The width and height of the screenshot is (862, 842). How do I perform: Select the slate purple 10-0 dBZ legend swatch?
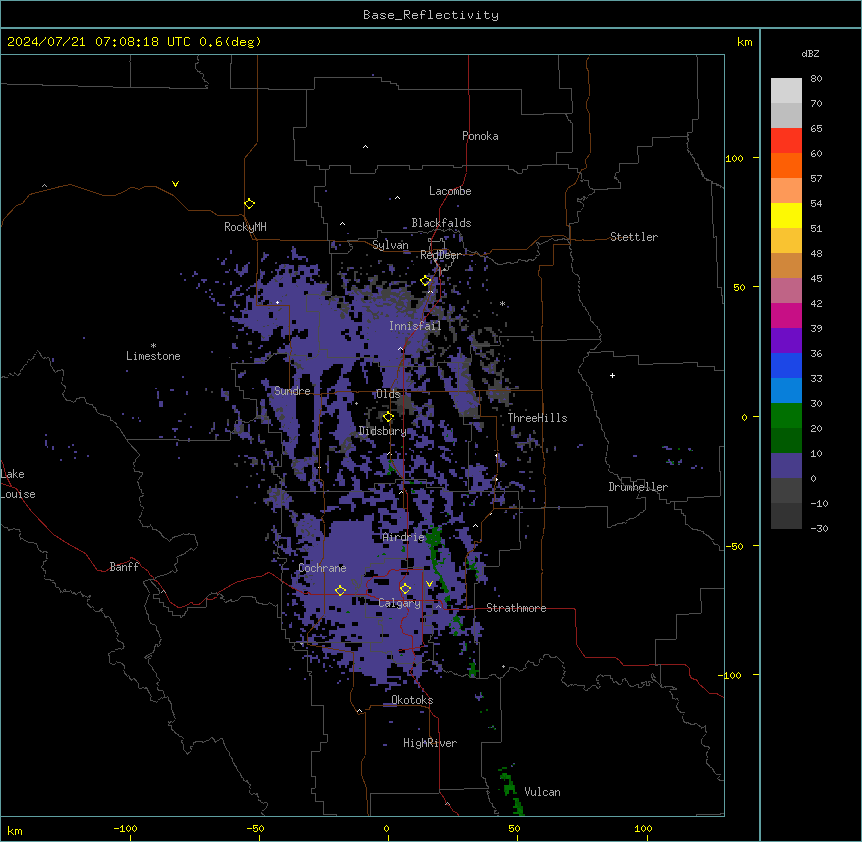pyautogui.click(x=786, y=466)
